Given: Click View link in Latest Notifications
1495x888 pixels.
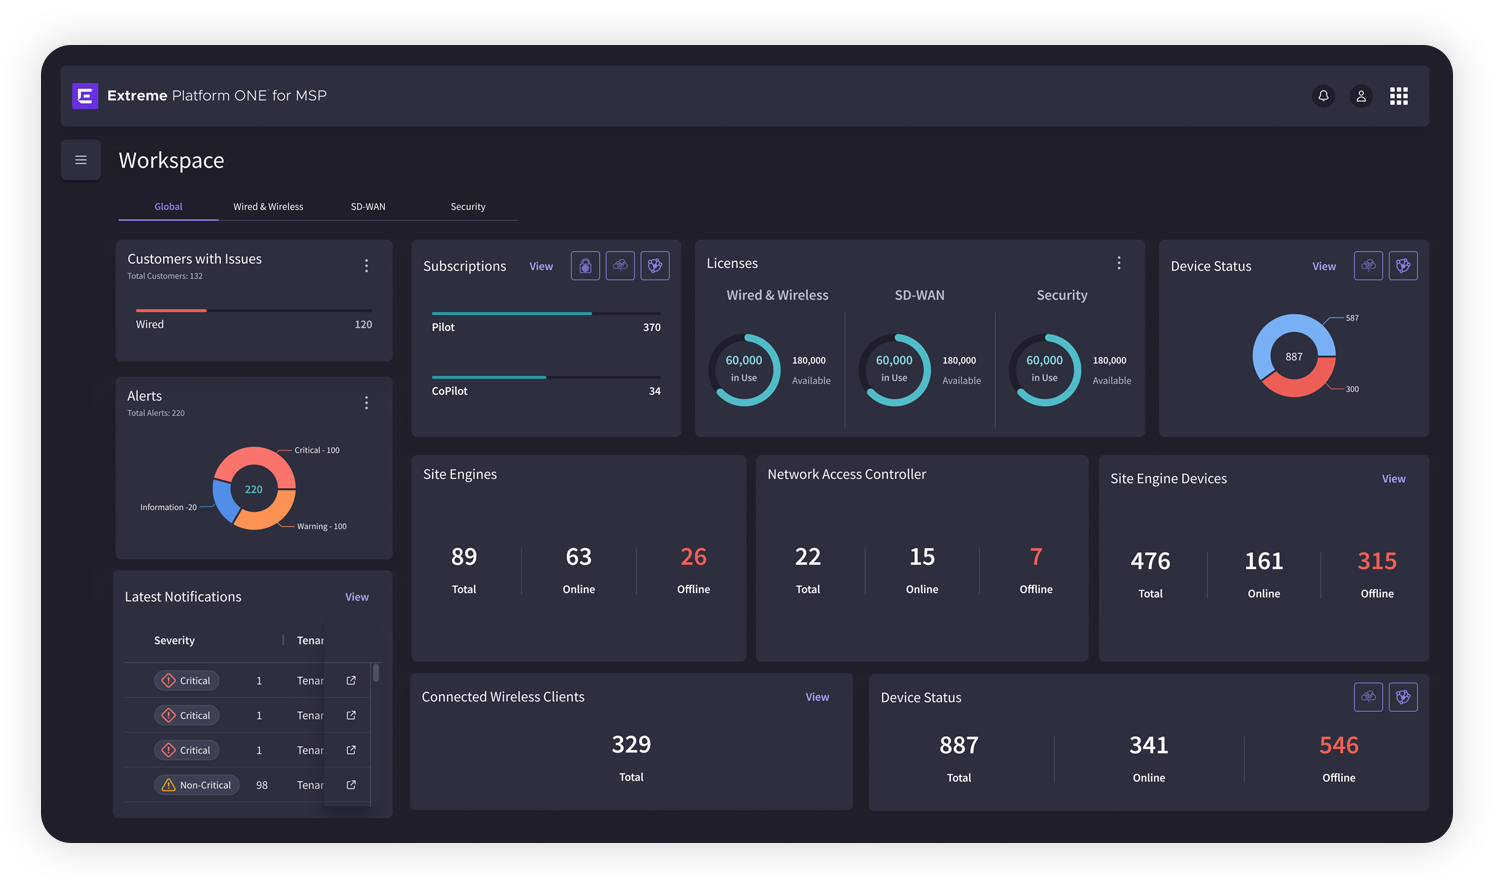Looking at the screenshot, I should [x=357, y=597].
